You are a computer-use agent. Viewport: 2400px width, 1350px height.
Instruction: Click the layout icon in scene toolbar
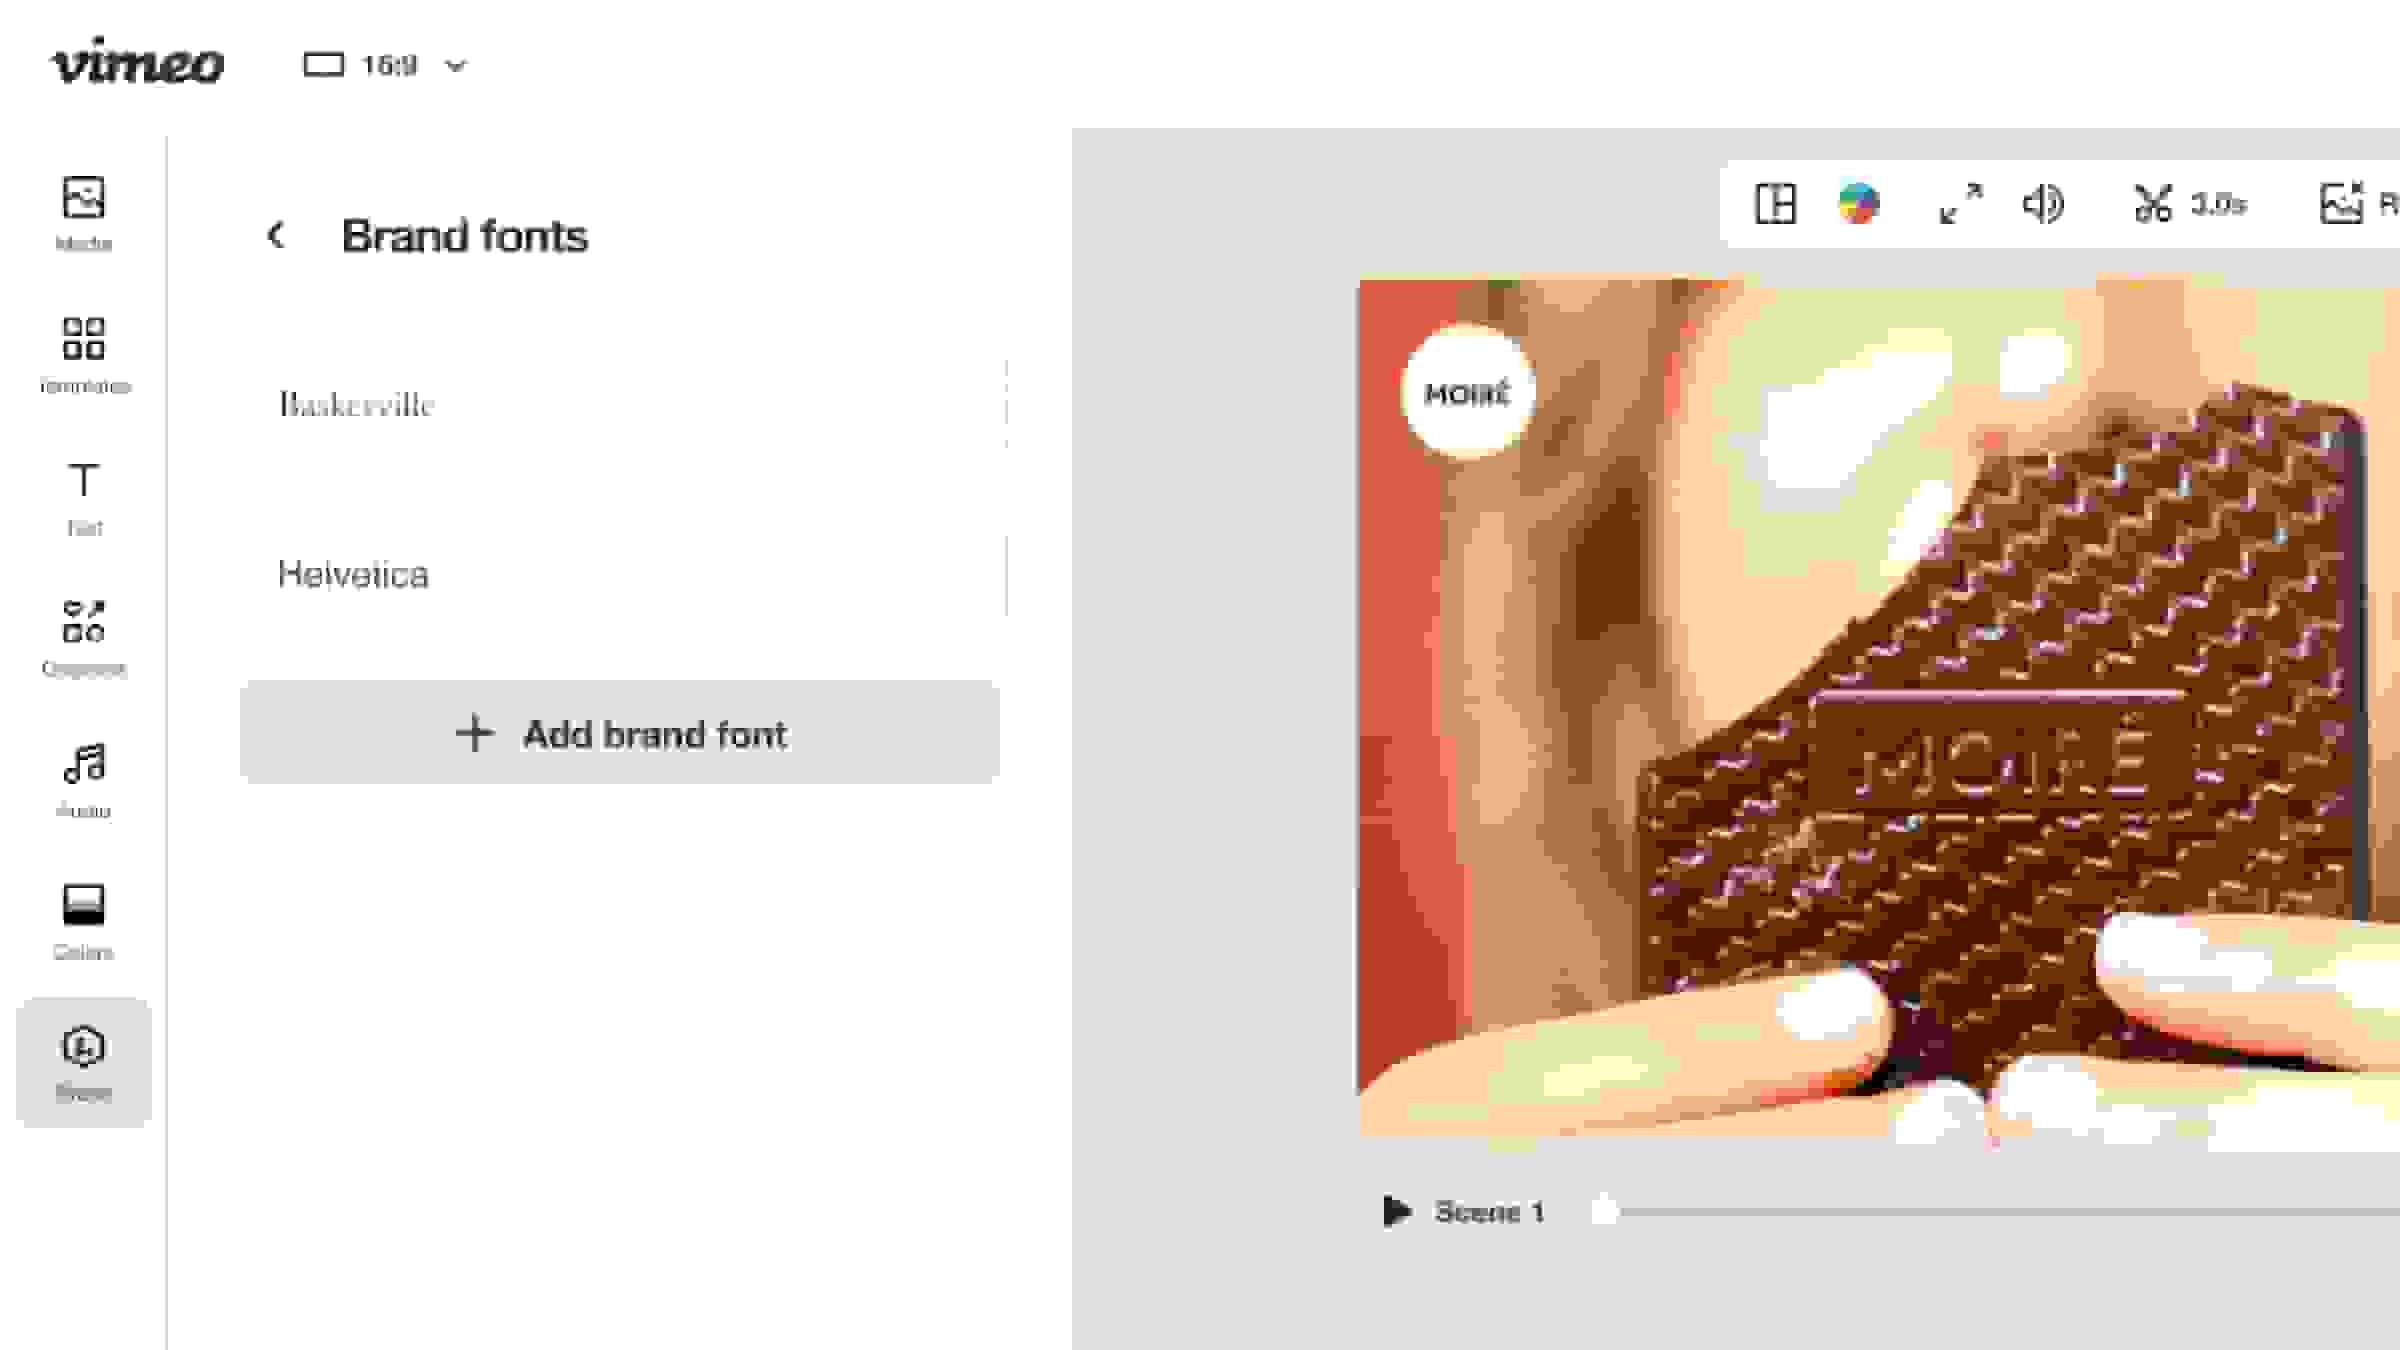tap(1776, 204)
